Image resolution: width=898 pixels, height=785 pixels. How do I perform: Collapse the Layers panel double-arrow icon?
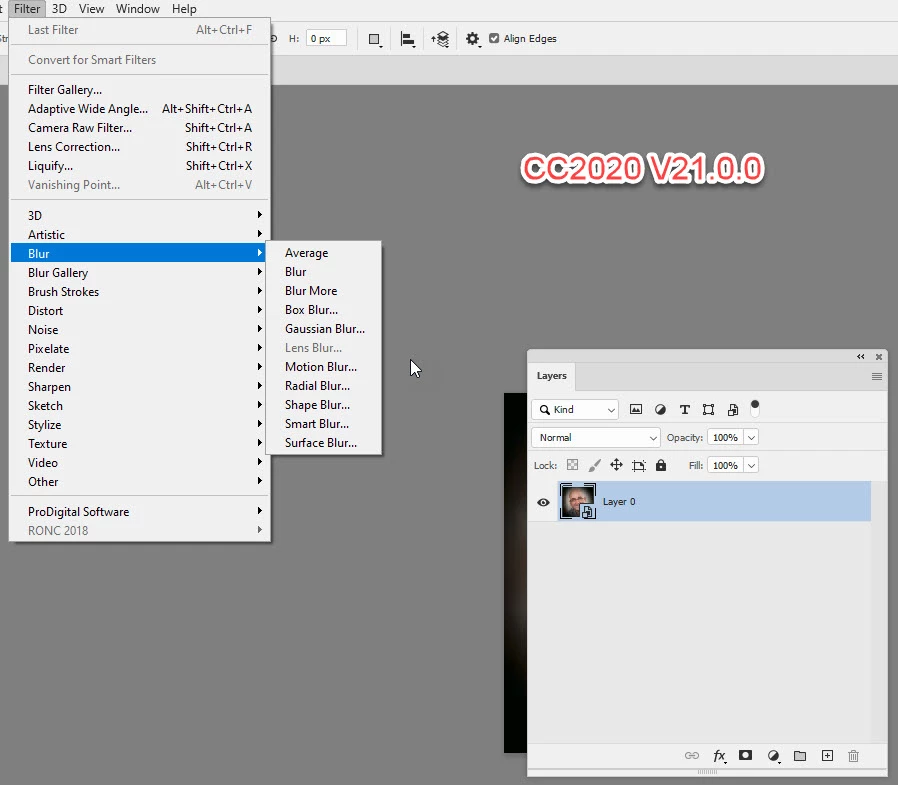point(861,357)
